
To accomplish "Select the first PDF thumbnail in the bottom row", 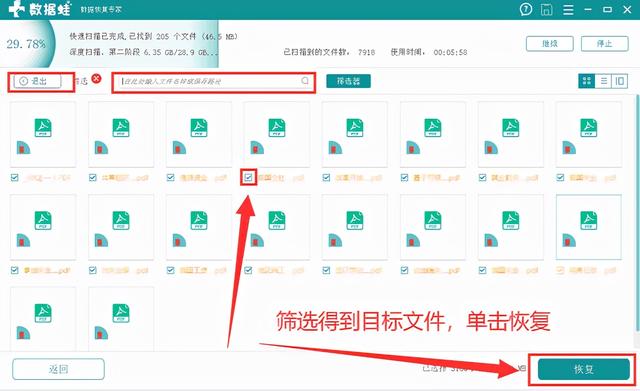I will [x=43, y=319].
